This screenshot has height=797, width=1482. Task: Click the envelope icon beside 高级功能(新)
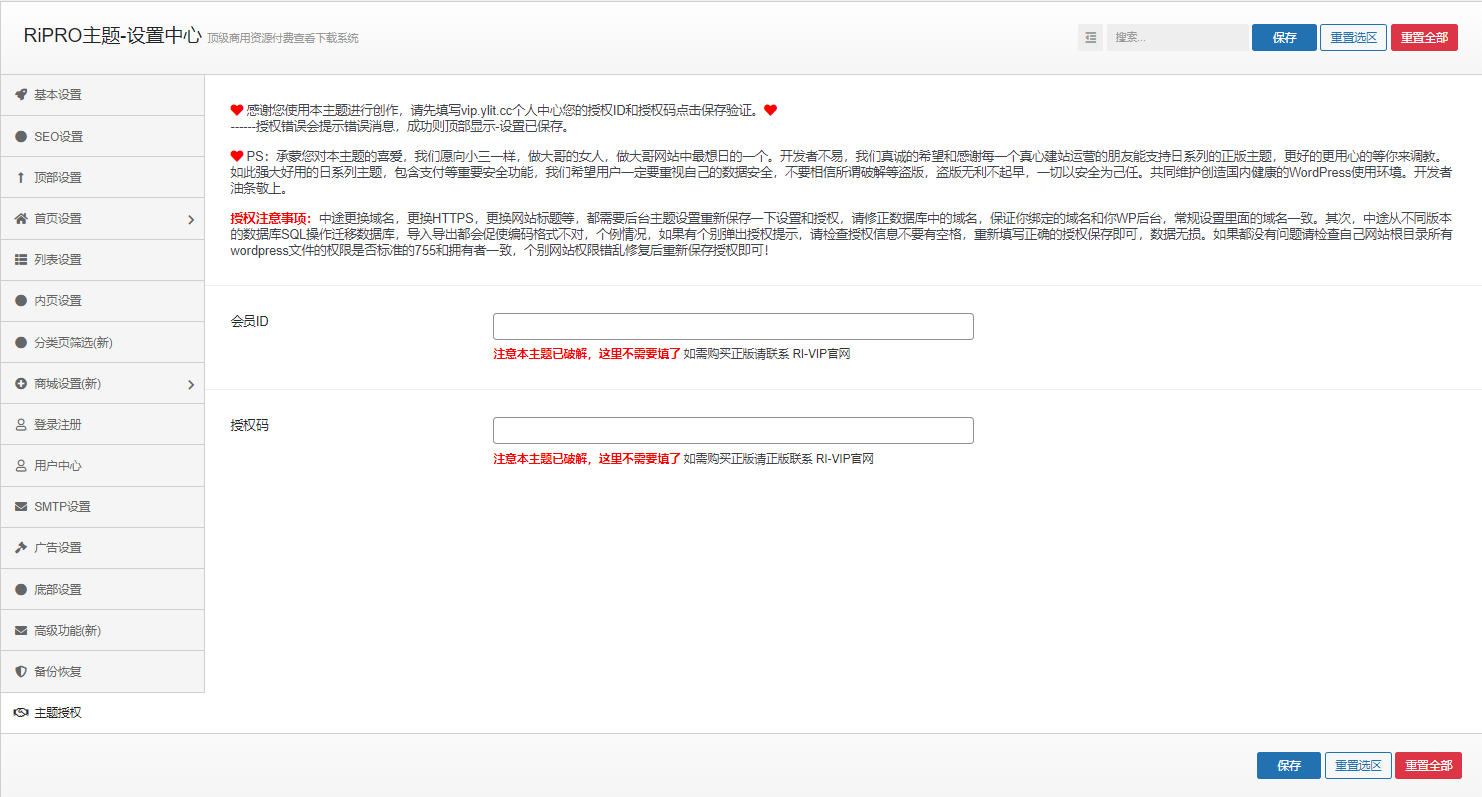[x=21, y=630]
